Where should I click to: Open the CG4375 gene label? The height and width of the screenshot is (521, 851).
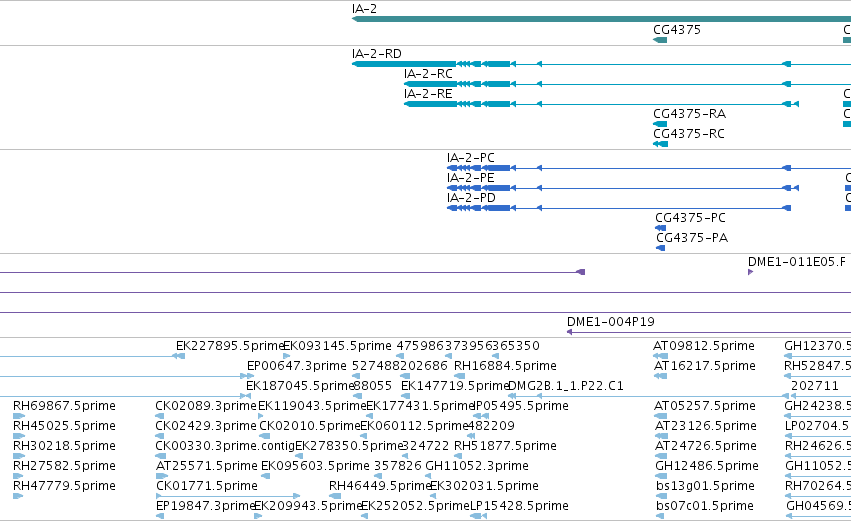(x=677, y=30)
